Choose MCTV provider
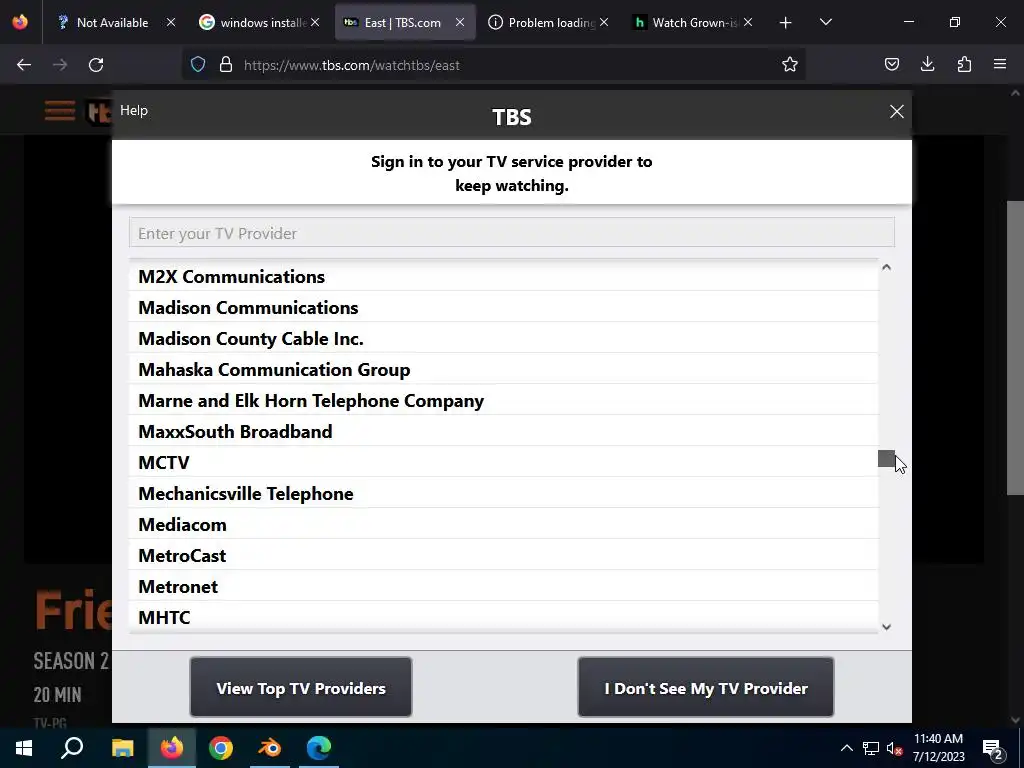Viewport: 1024px width, 768px height. point(503,462)
